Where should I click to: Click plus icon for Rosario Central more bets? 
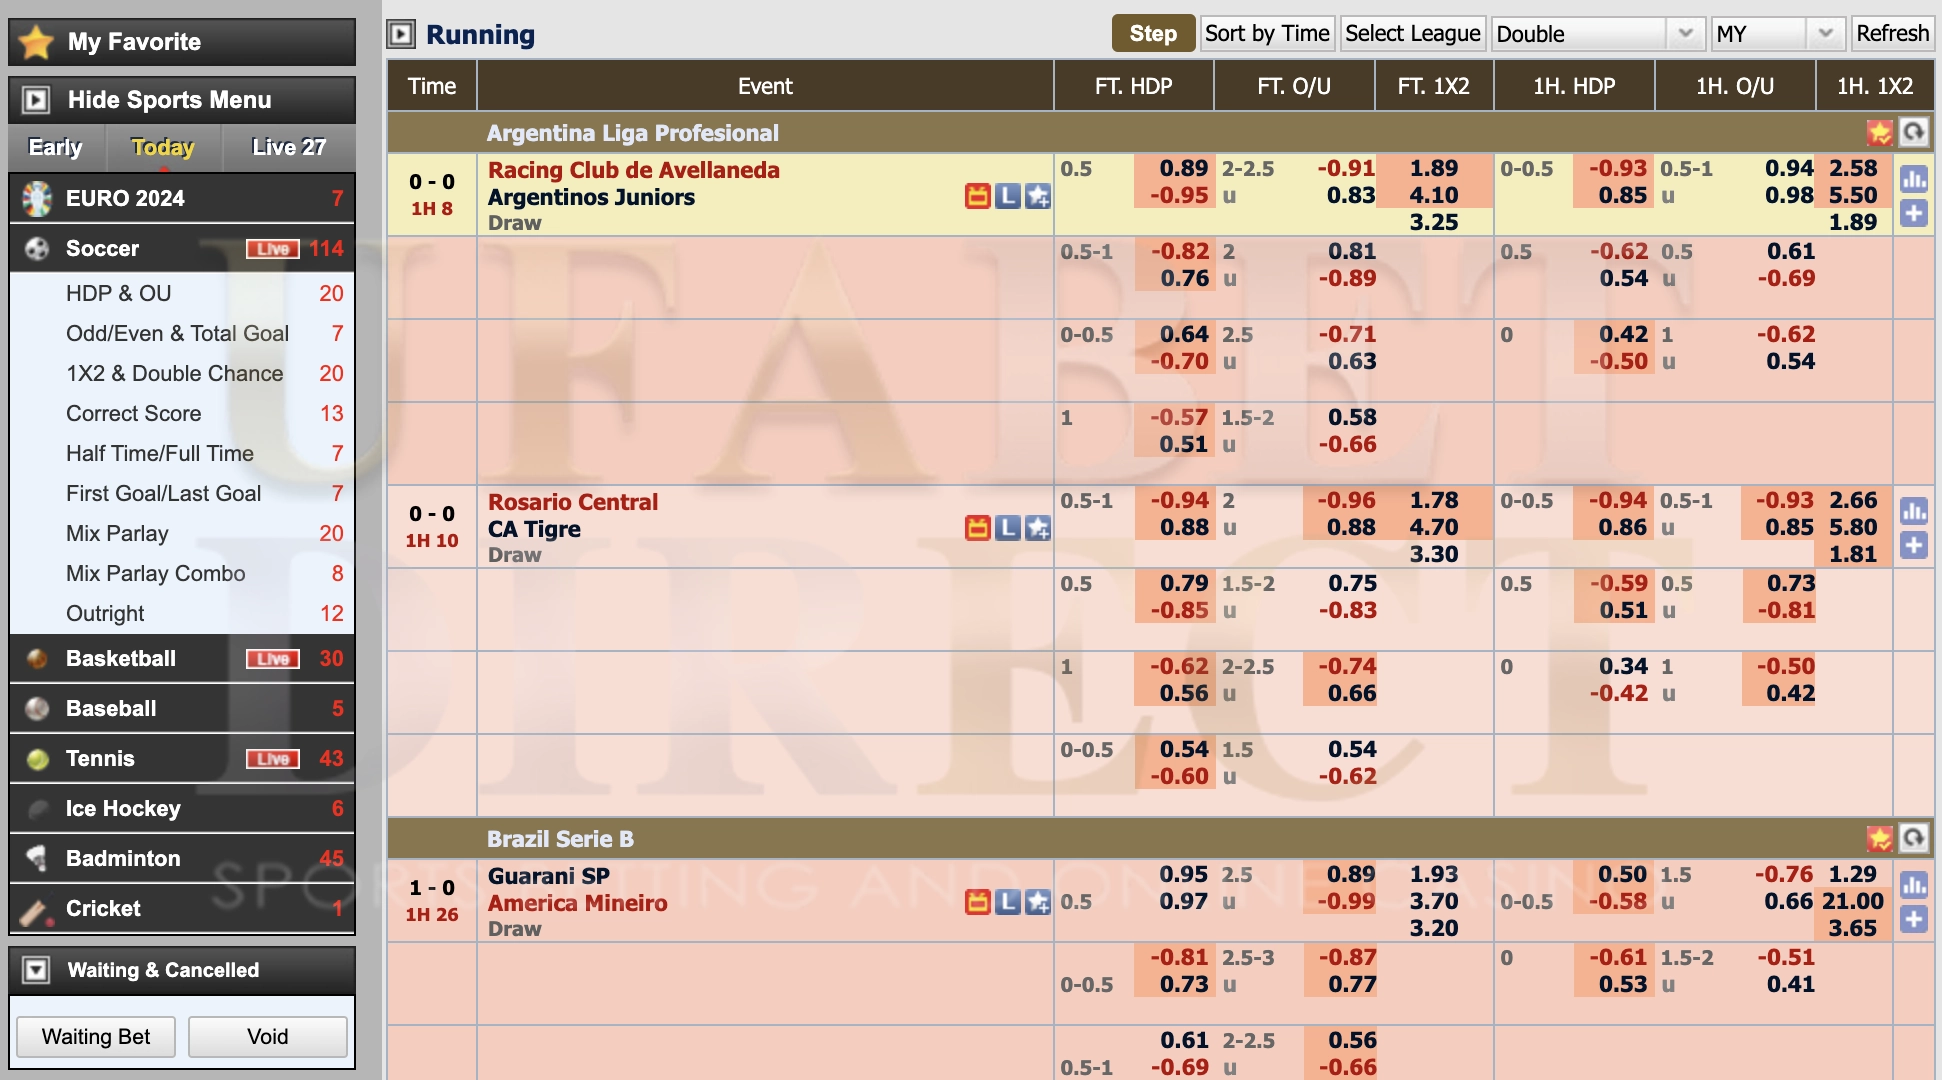1913,545
